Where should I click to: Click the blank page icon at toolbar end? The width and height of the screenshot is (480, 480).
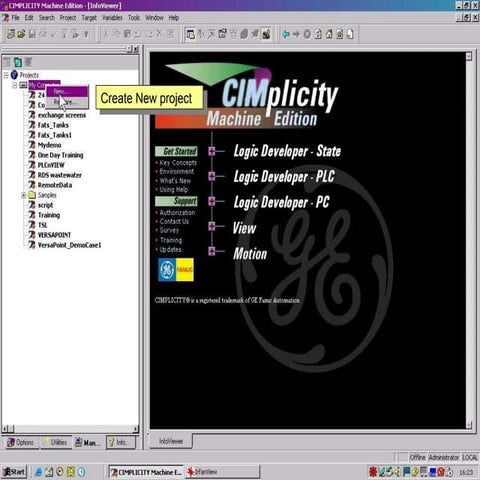click(350, 34)
